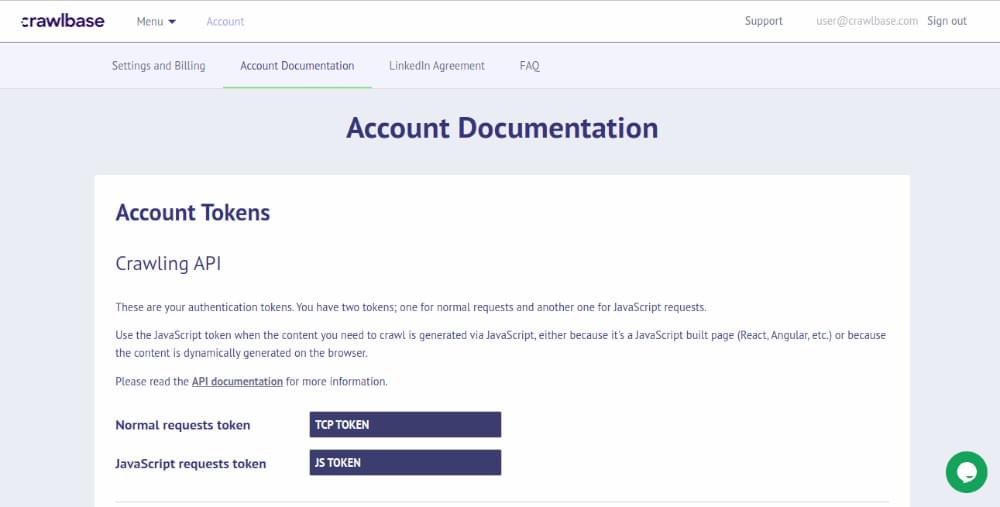Sign out of the account
This screenshot has height=507, width=1000.
click(946, 21)
